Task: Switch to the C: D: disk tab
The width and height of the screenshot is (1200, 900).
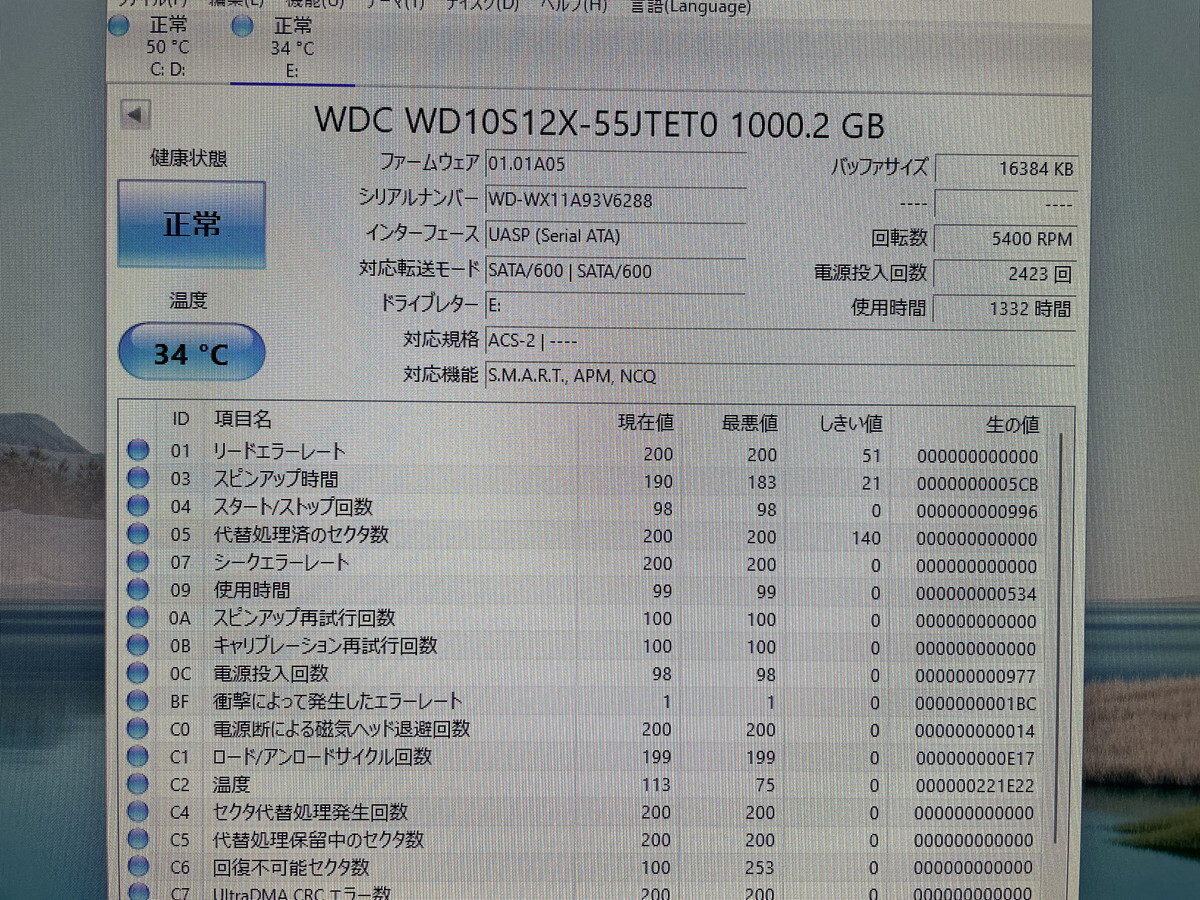Action: click(x=167, y=47)
